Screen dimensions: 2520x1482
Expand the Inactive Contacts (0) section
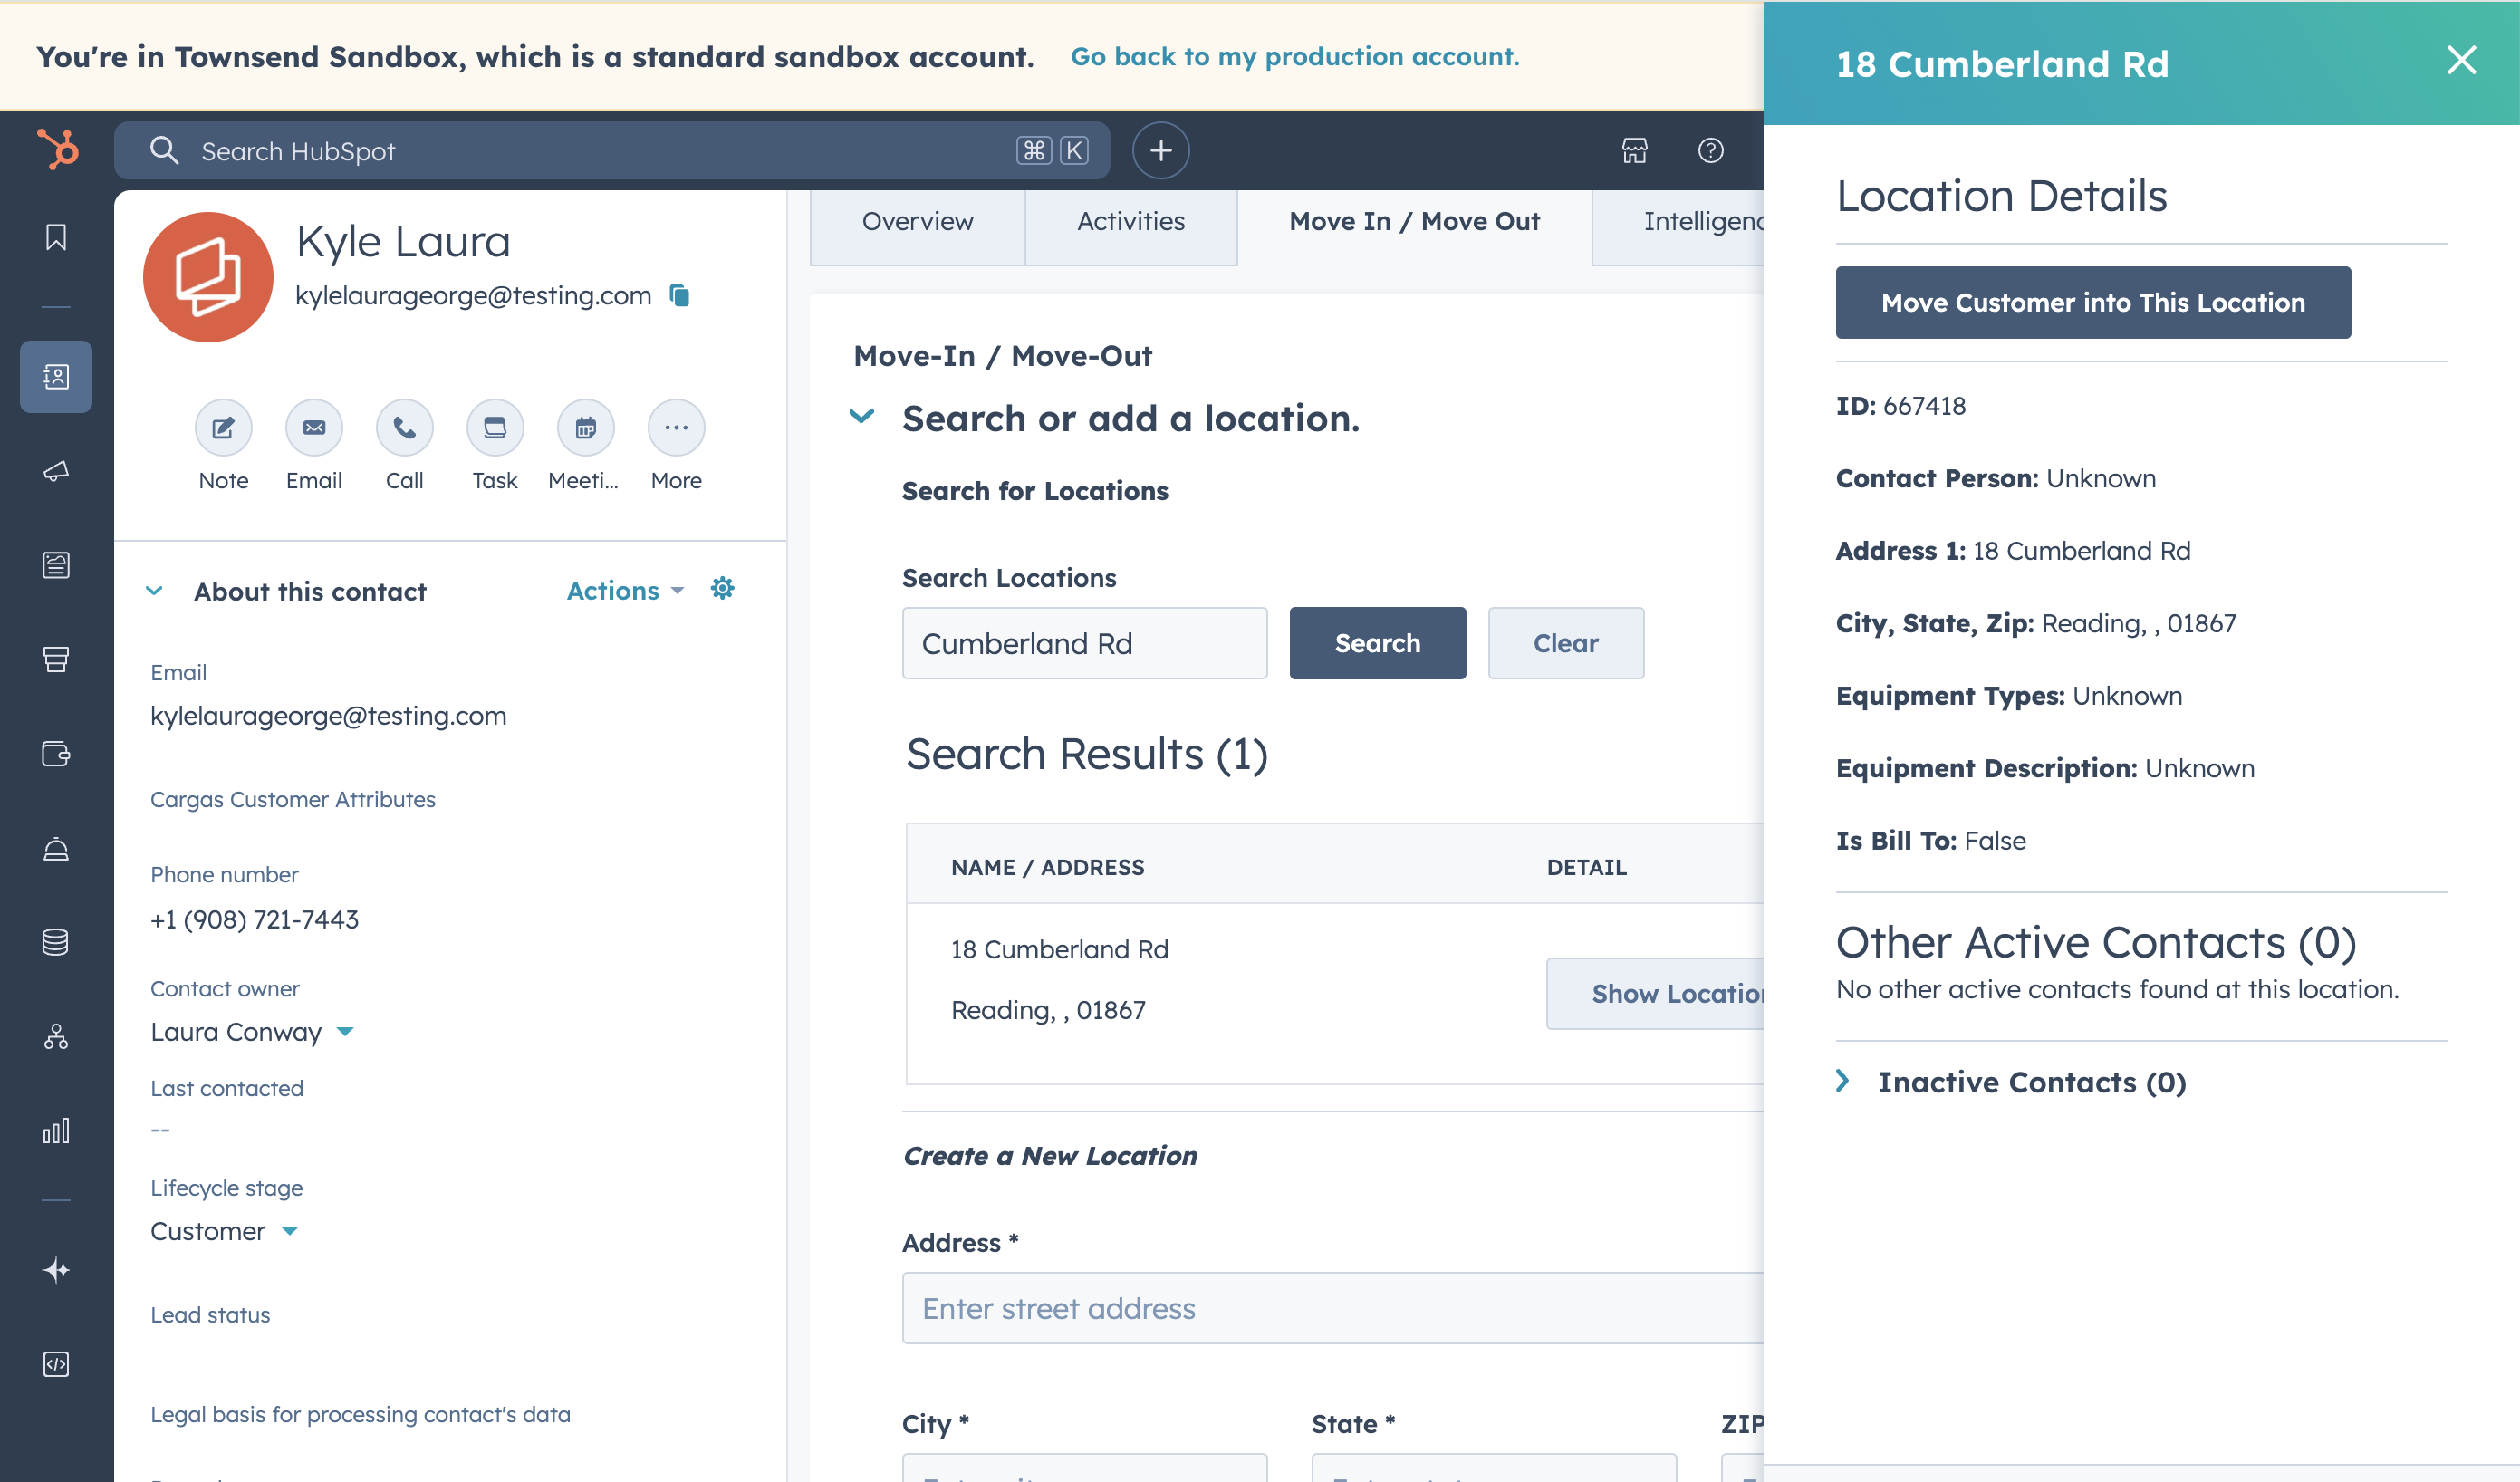point(2031,1082)
